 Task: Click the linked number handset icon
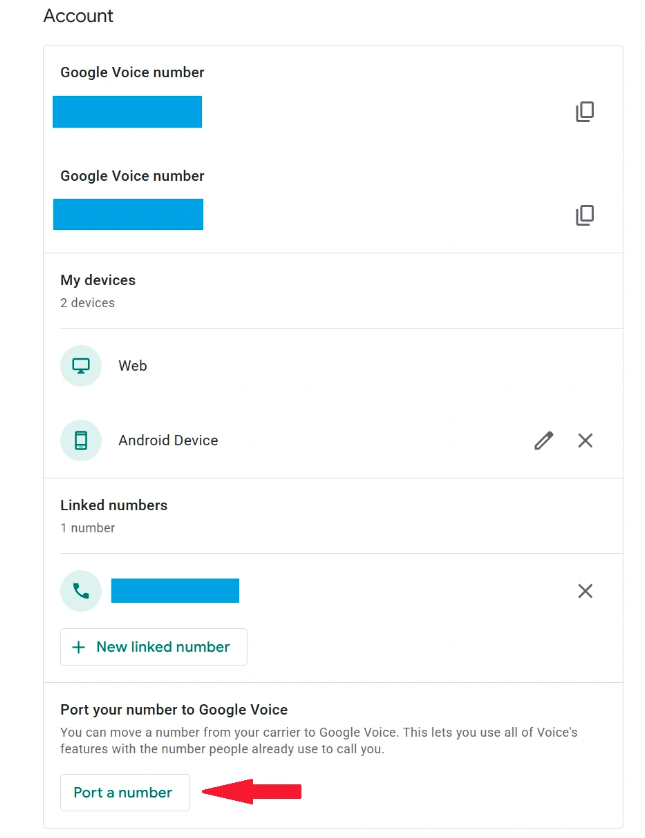point(81,591)
